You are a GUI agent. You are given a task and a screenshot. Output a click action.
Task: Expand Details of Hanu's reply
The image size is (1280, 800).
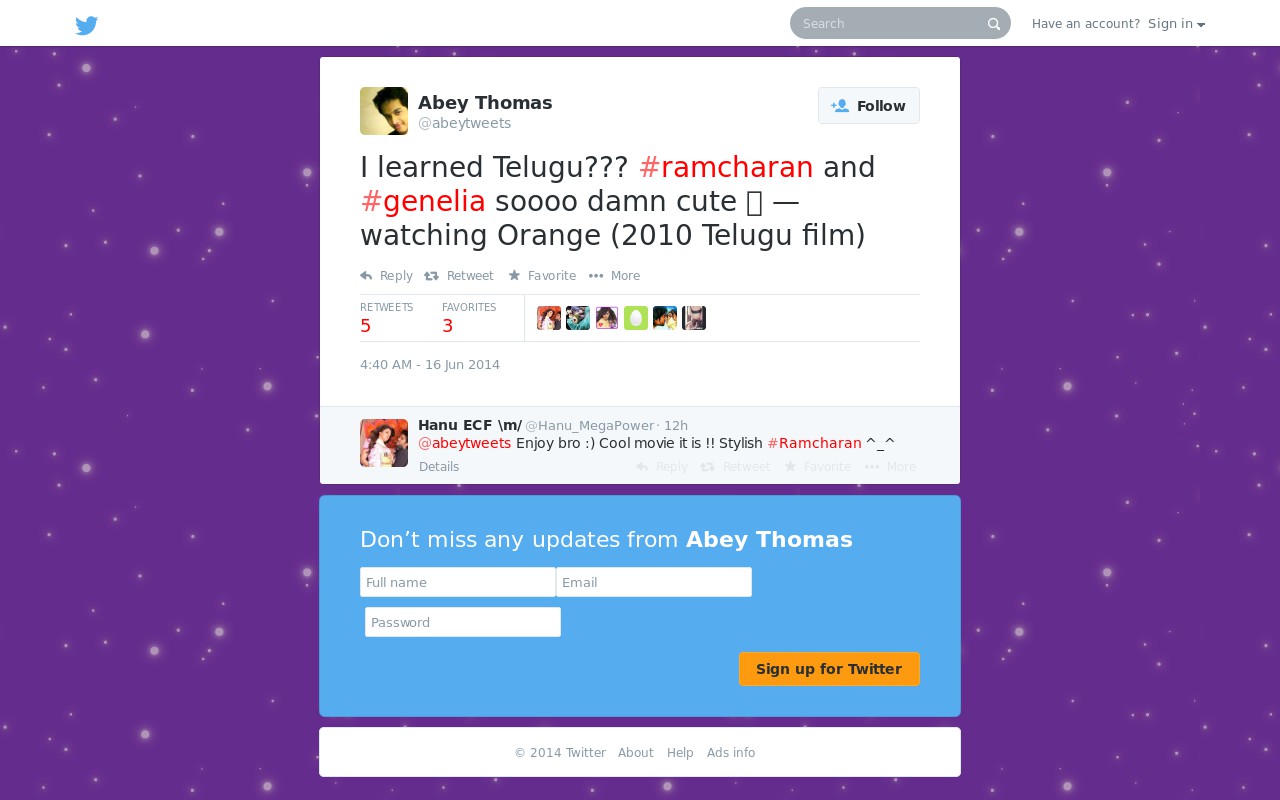439,467
